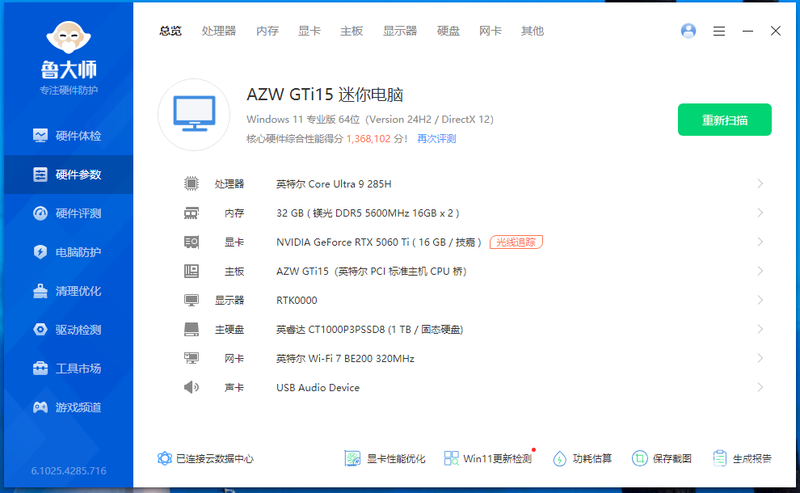Close the 鲁大师 window
Image resolution: width=800 pixels, height=493 pixels.
[x=776, y=31]
